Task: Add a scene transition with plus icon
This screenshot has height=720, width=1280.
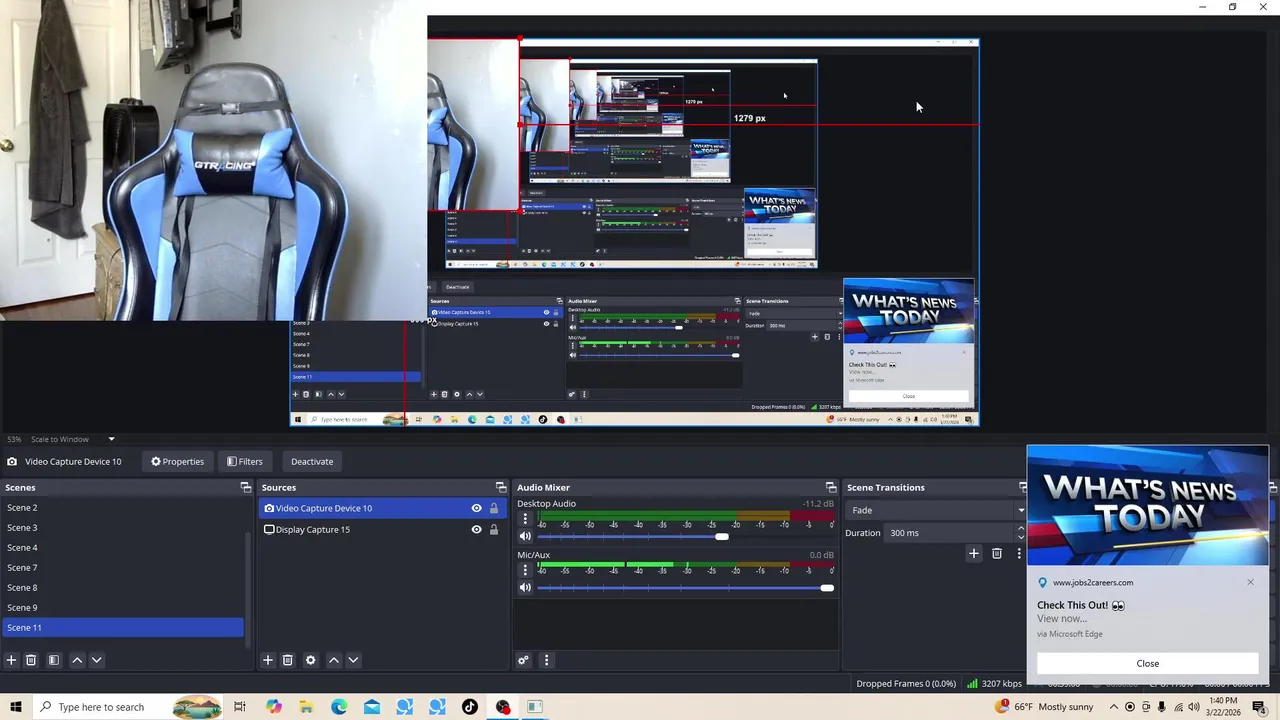Action: click(974, 553)
